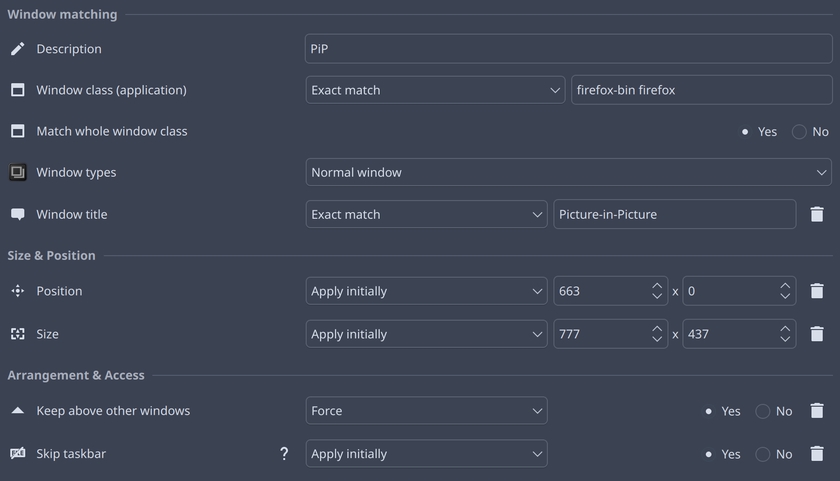Open the Window class match type dropdown
This screenshot has height=481, width=840.
coord(436,90)
